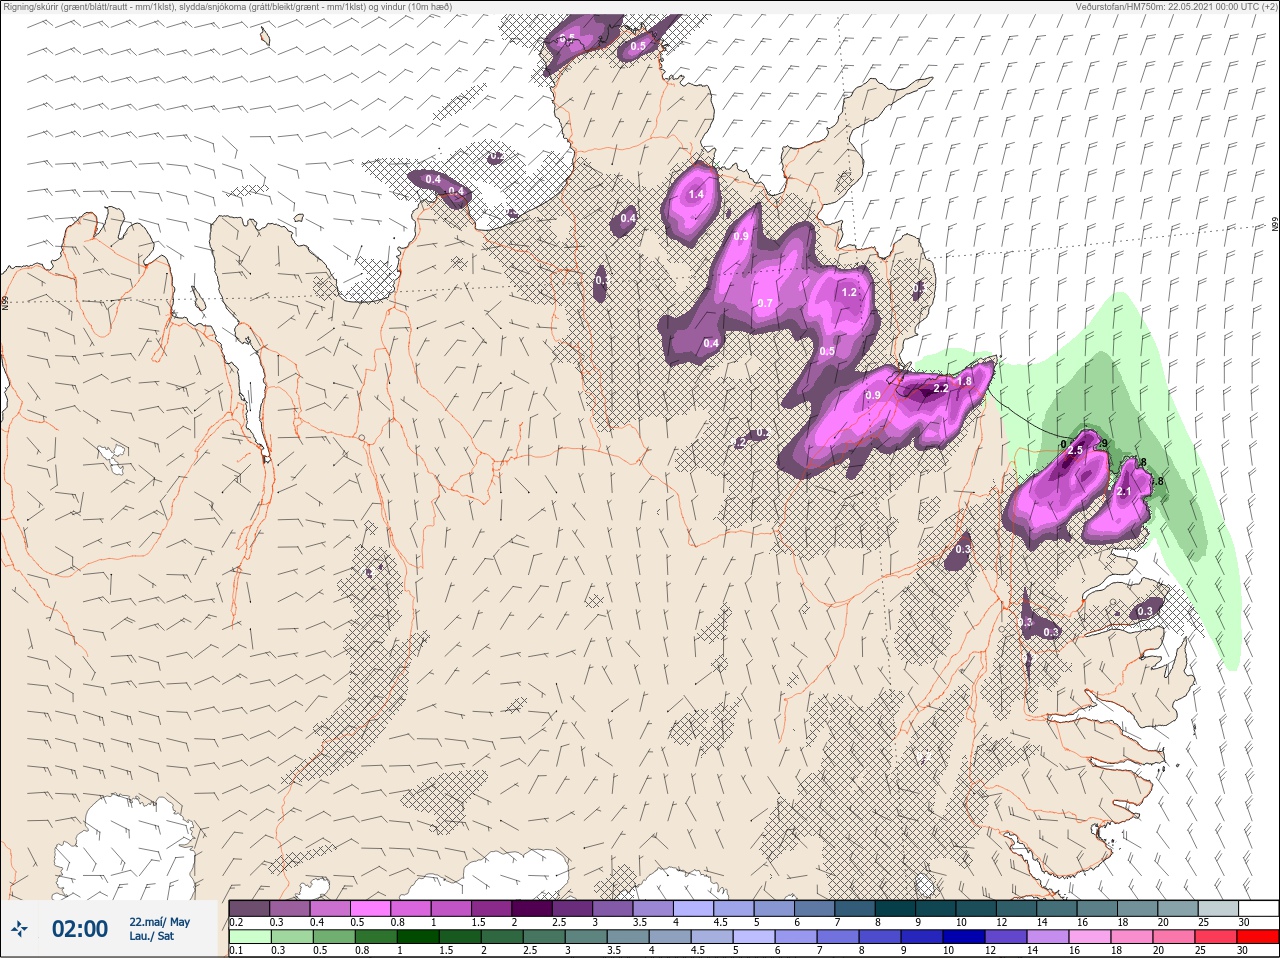Screen dimensions: 1280x958
Task: Click the 1.2 precipitation value on the map
Action: pyautogui.click(x=849, y=293)
